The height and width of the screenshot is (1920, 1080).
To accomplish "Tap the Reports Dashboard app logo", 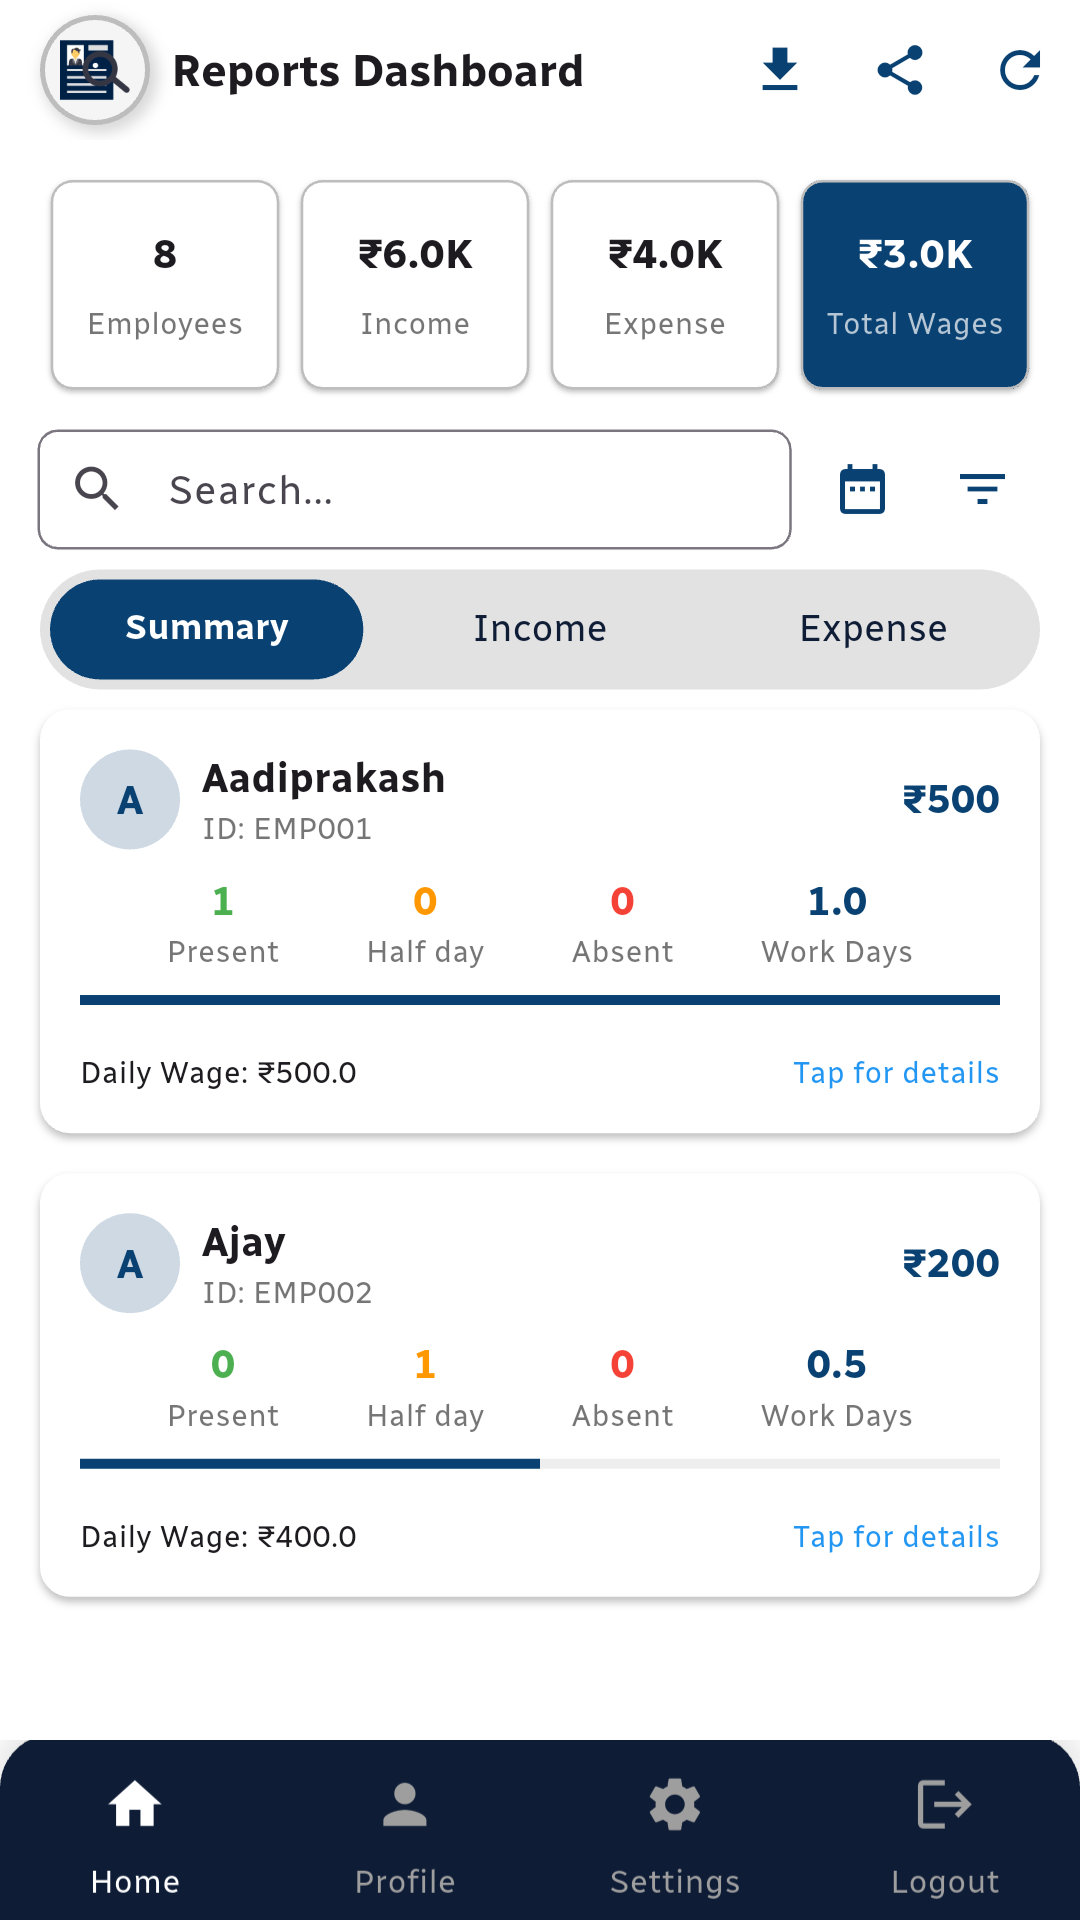I will [x=95, y=70].
